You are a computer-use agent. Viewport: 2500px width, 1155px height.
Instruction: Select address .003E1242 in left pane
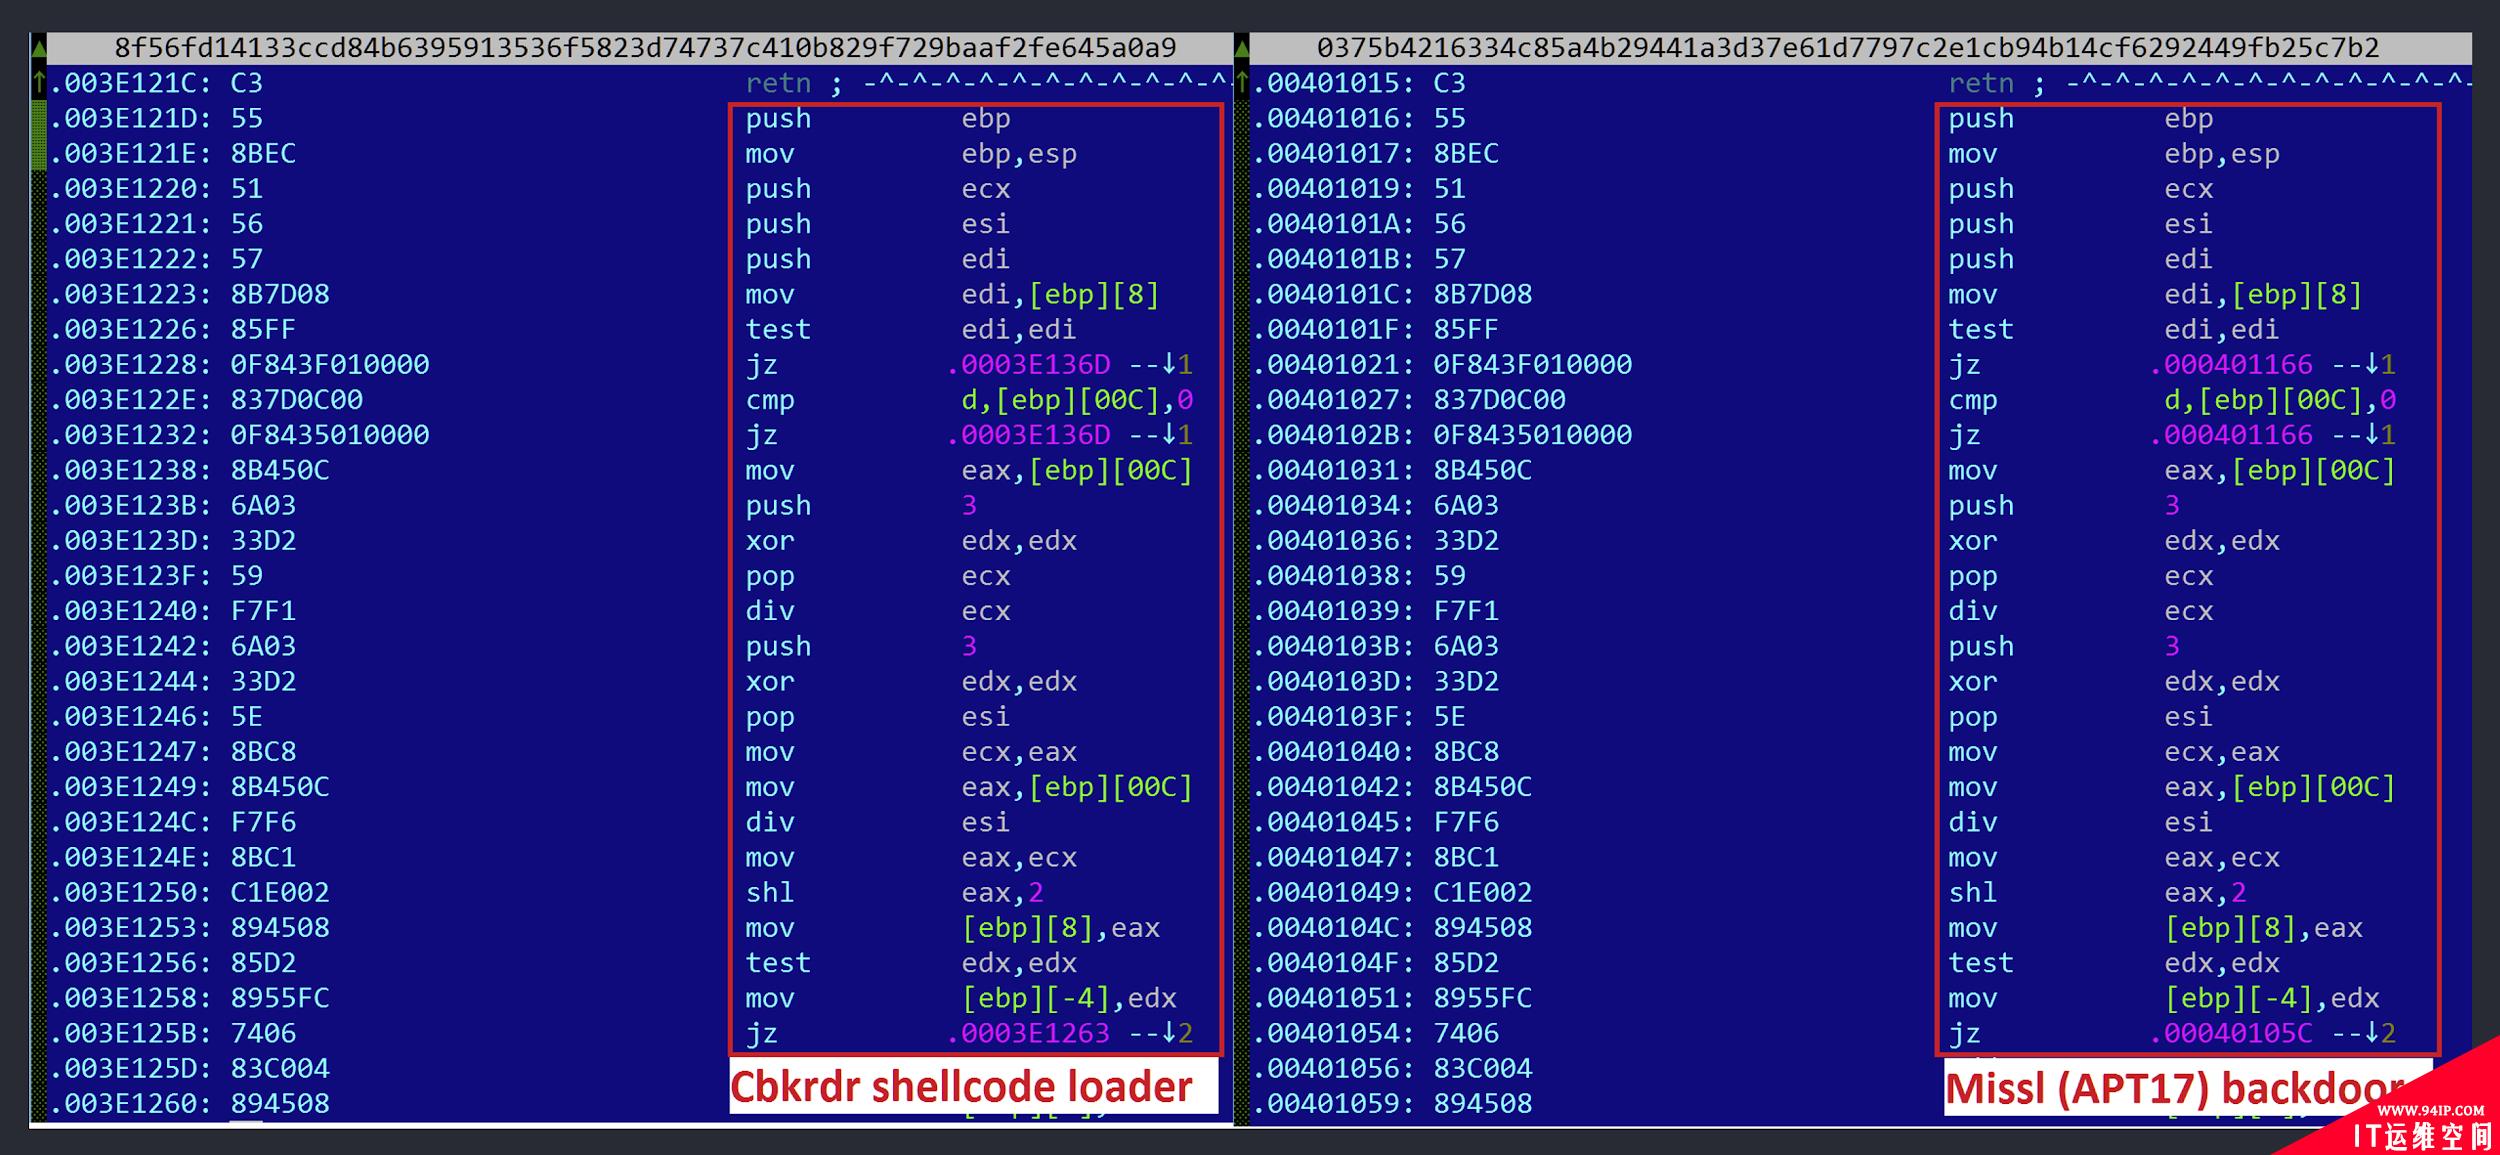click(x=130, y=646)
